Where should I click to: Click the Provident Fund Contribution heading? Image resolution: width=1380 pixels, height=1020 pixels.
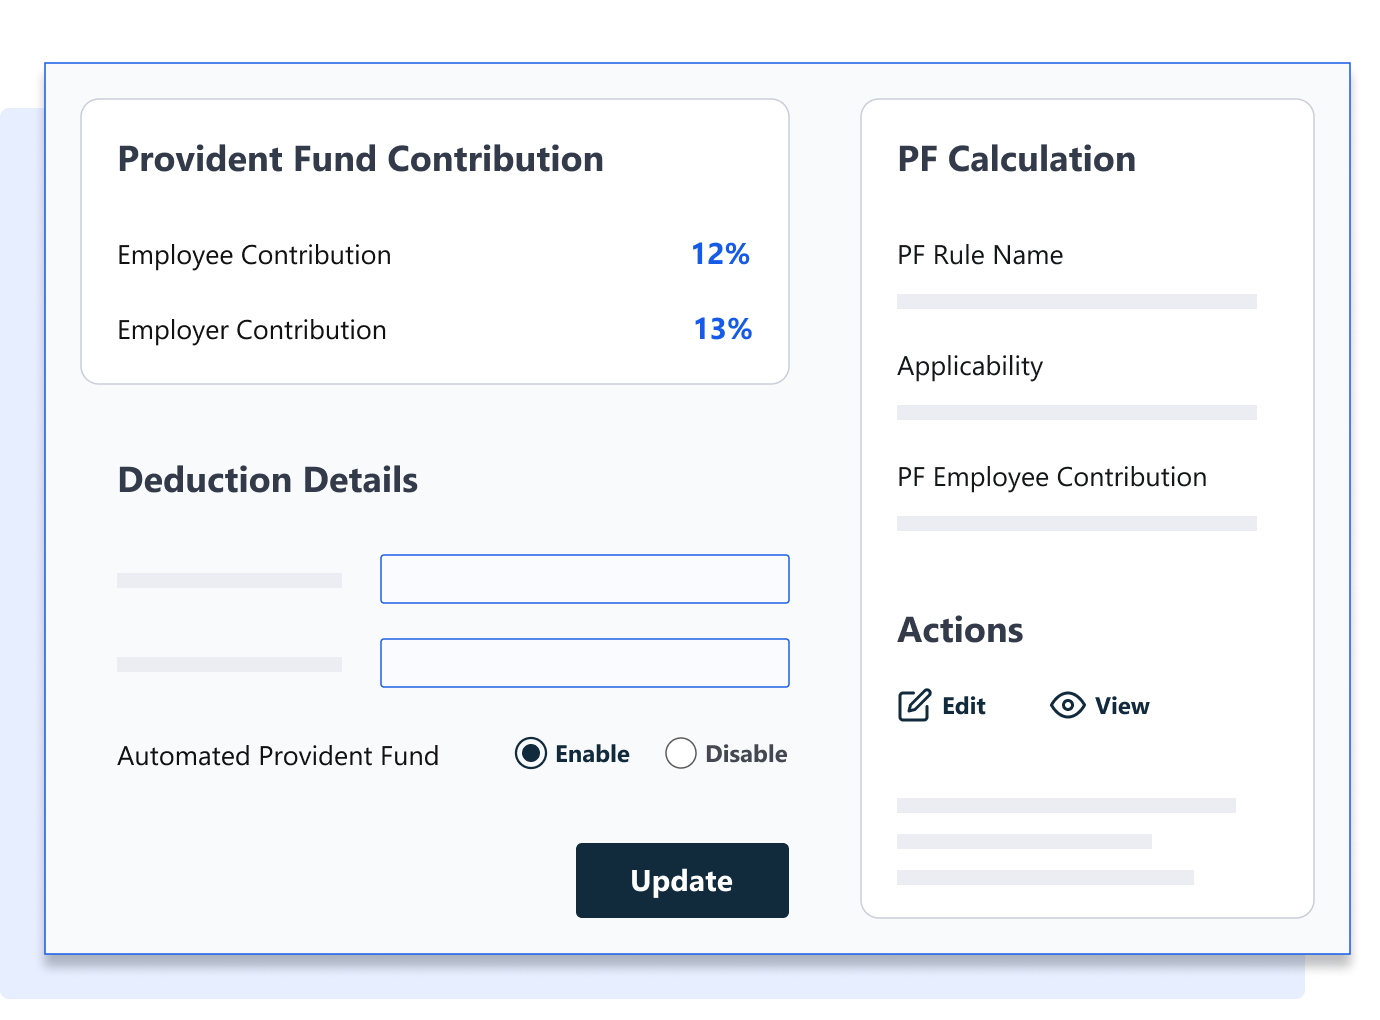[x=360, y=159]
